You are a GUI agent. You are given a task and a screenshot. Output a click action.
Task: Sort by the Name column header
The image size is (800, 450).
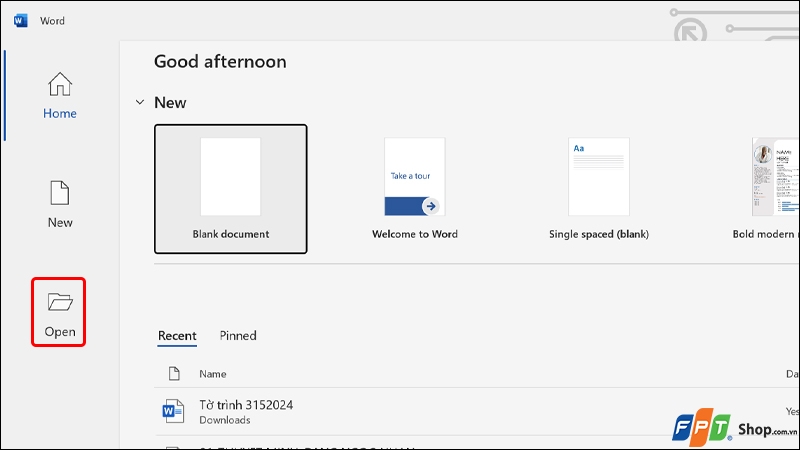[213, 374]
